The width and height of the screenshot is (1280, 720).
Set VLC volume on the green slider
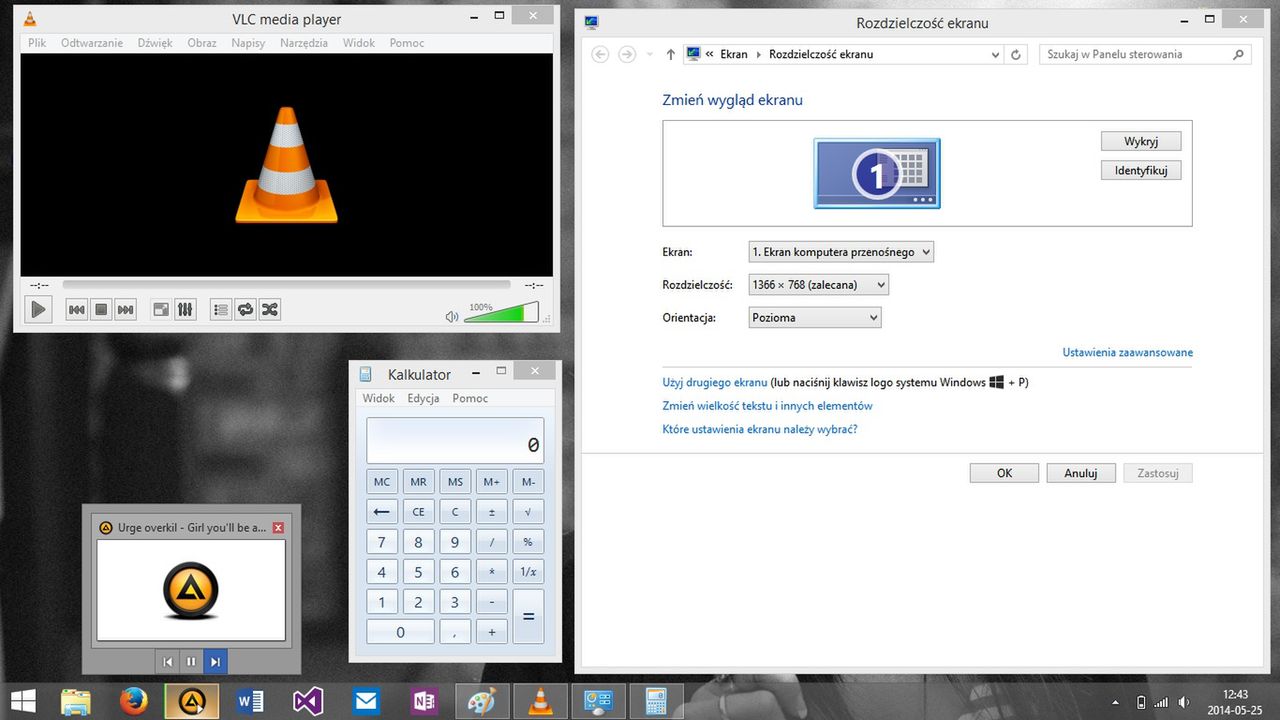501,314
